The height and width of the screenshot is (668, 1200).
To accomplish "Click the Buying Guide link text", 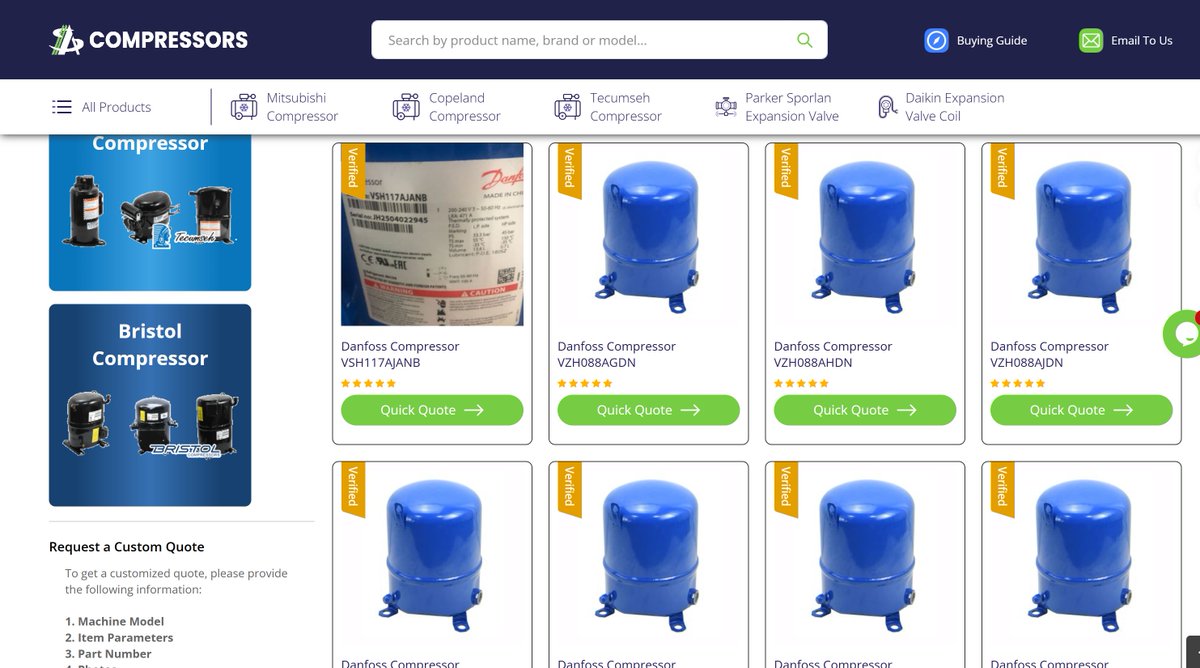I will tap(992, 41).
